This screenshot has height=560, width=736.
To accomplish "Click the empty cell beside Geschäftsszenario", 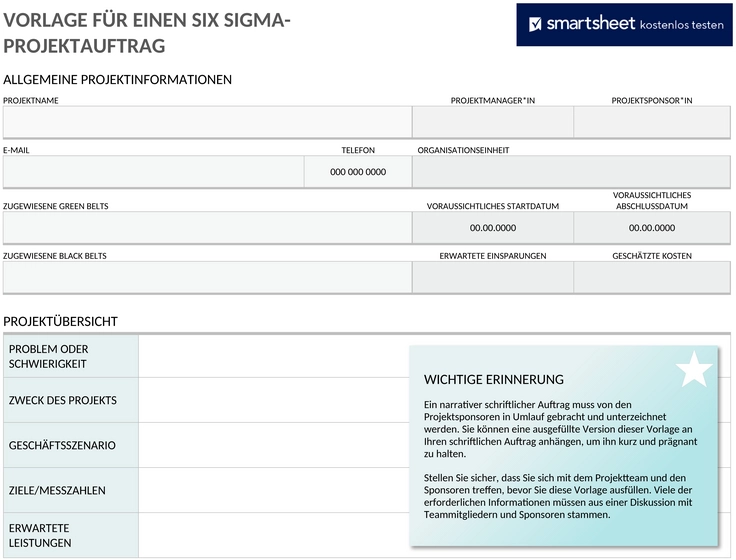I will click(274, 445).
